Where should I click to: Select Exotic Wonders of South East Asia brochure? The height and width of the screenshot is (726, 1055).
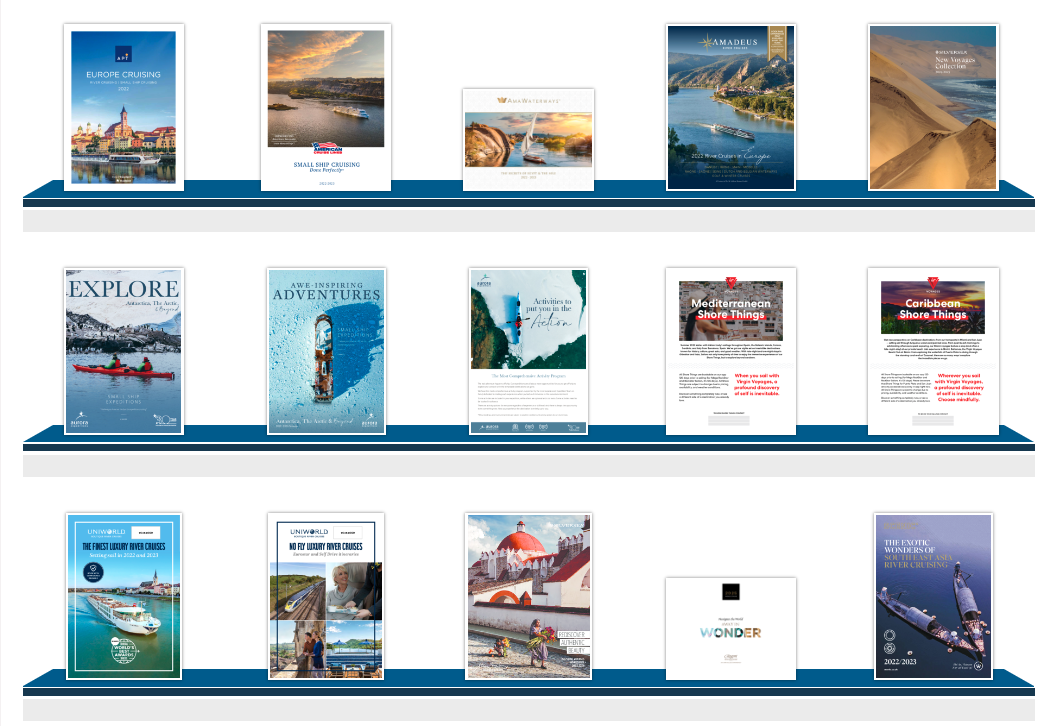pyautogui.click(x=933, y=596)
